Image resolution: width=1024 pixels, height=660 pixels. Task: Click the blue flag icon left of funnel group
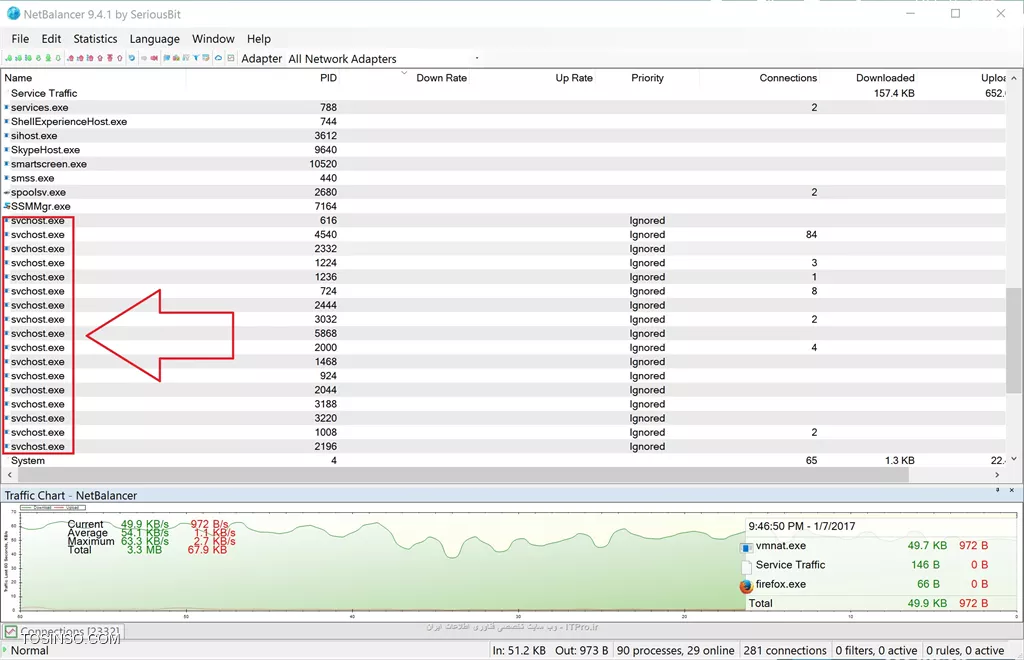tap(167, 58)
